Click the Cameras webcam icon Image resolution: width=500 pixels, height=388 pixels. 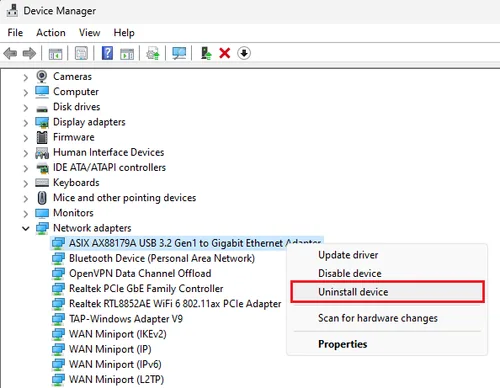pos(42,77)
